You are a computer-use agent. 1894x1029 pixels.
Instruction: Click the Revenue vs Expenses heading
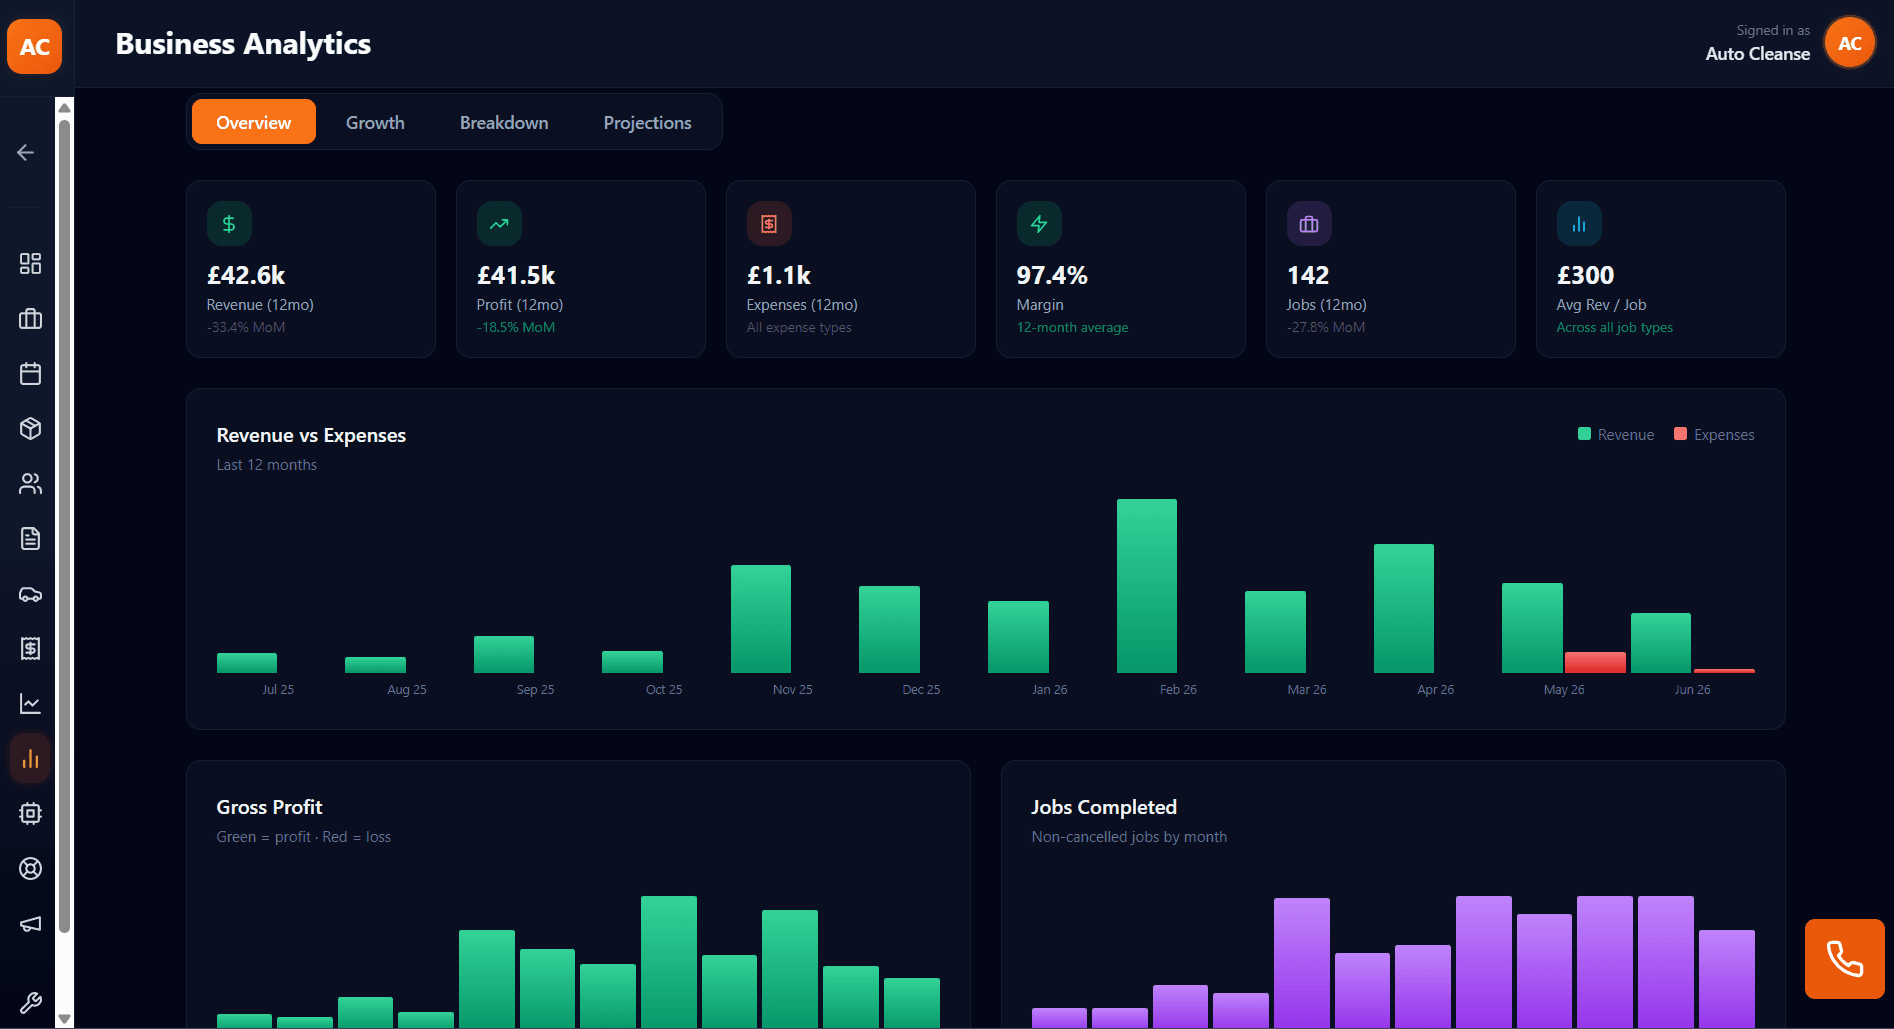pos(311,435)
